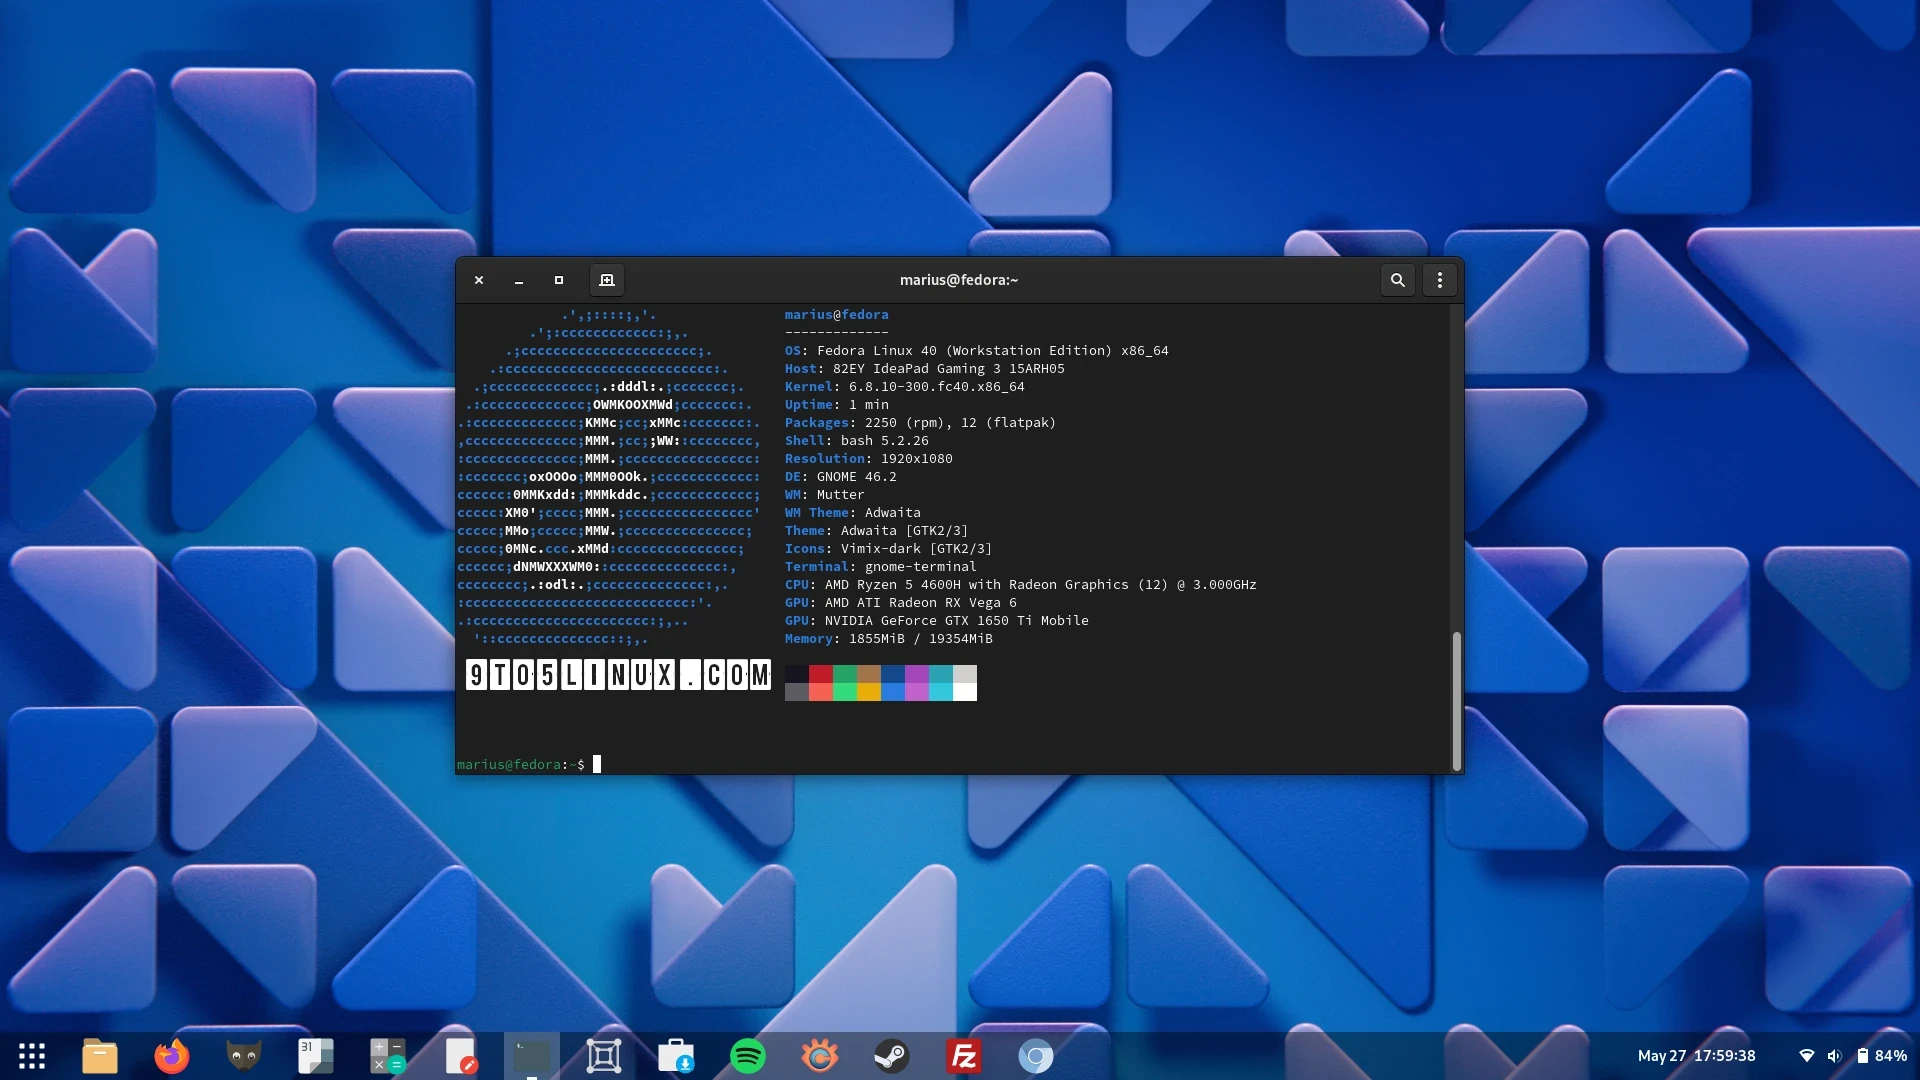
Task: Open the terminal three-dot menu
Action: [x=1439, y=280]
